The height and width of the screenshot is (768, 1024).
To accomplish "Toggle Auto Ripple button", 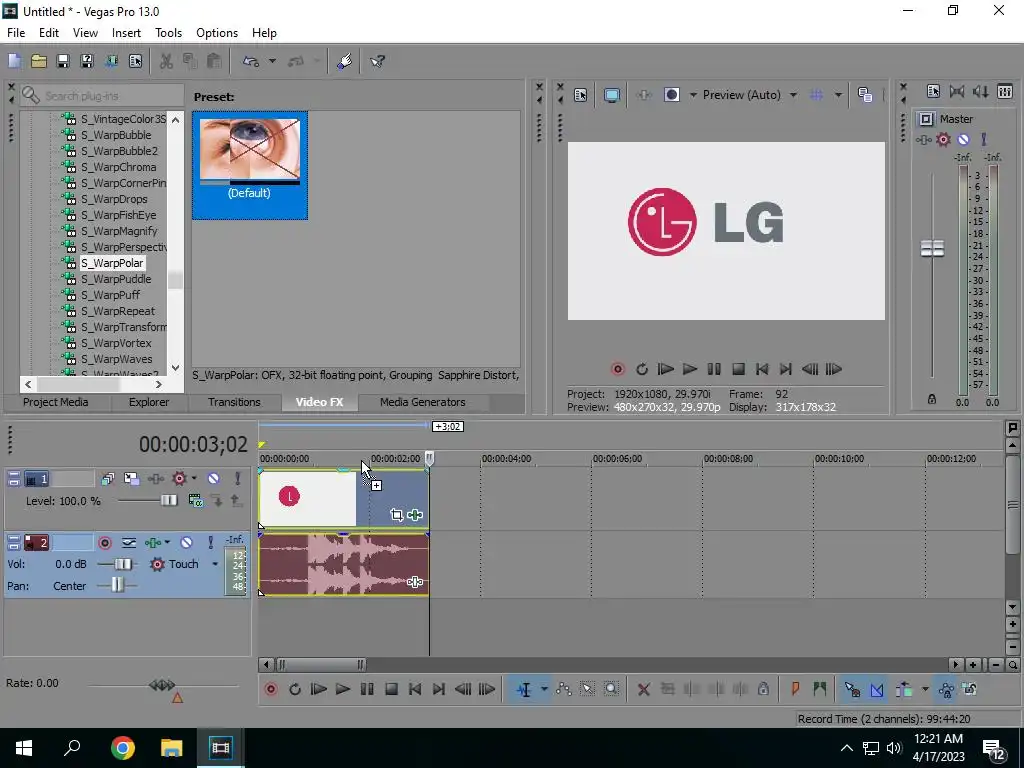I will point(904,689).
